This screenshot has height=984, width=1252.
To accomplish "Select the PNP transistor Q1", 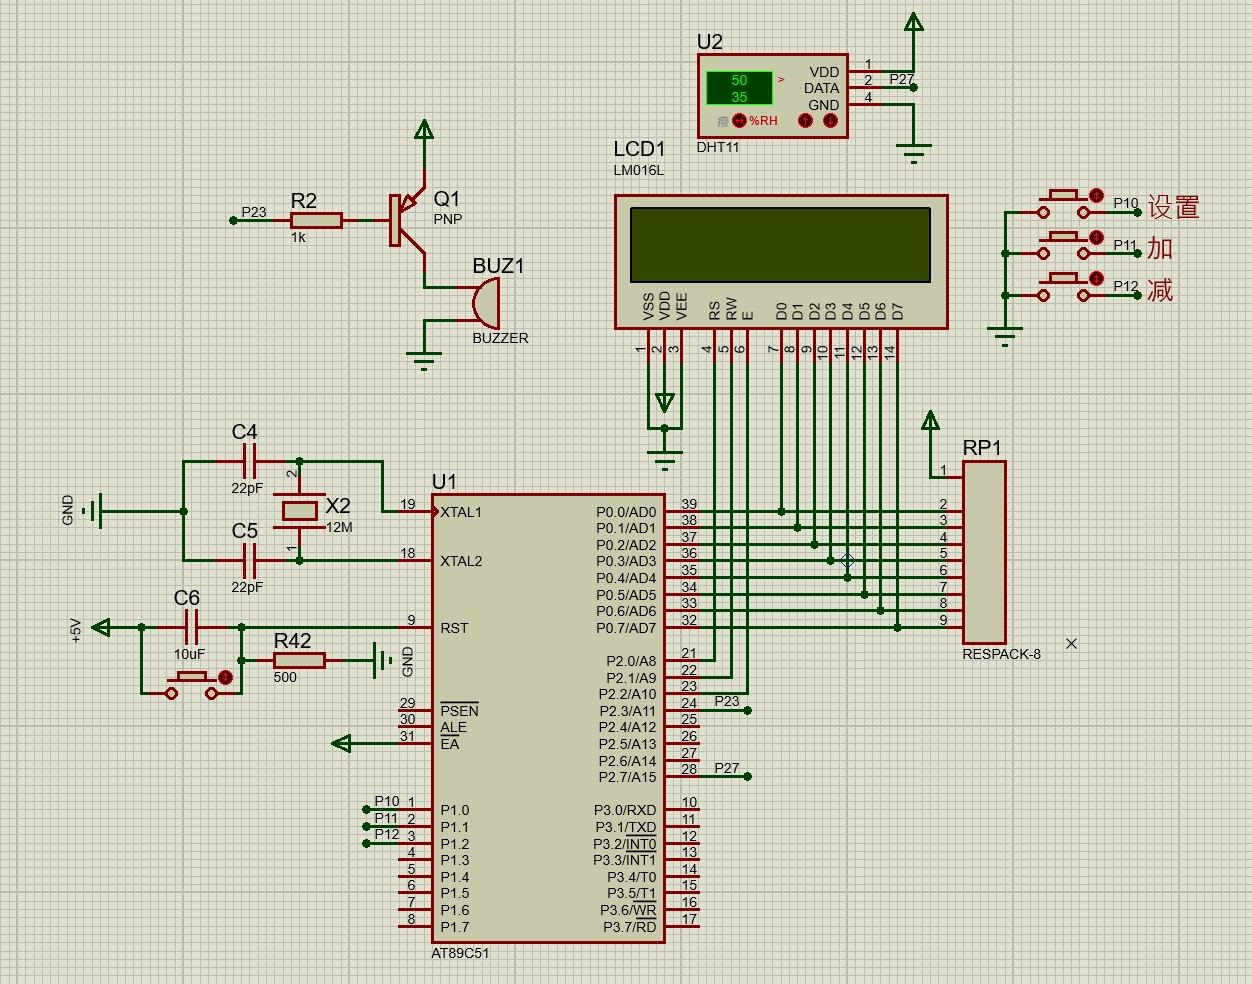I will click(407, 219).
